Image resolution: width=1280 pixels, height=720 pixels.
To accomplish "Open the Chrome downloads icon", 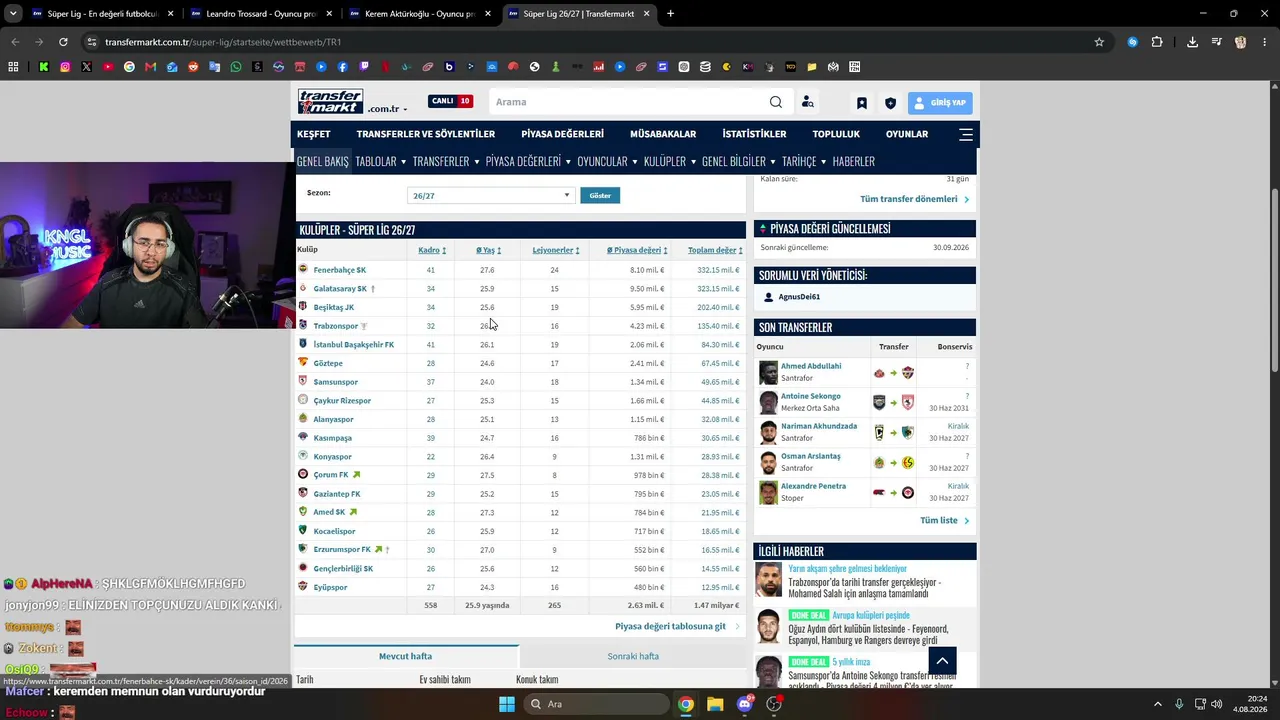I will click(x=1192, y=42).
